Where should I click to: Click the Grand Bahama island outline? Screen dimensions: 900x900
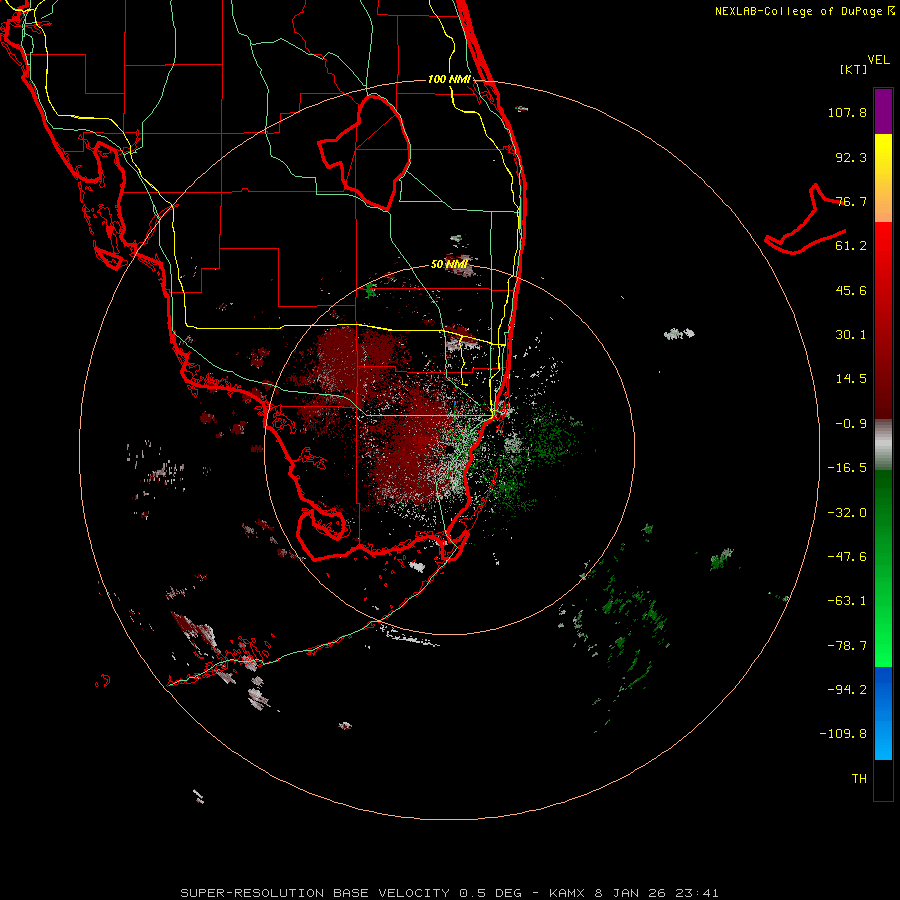[x=806, y=221]
